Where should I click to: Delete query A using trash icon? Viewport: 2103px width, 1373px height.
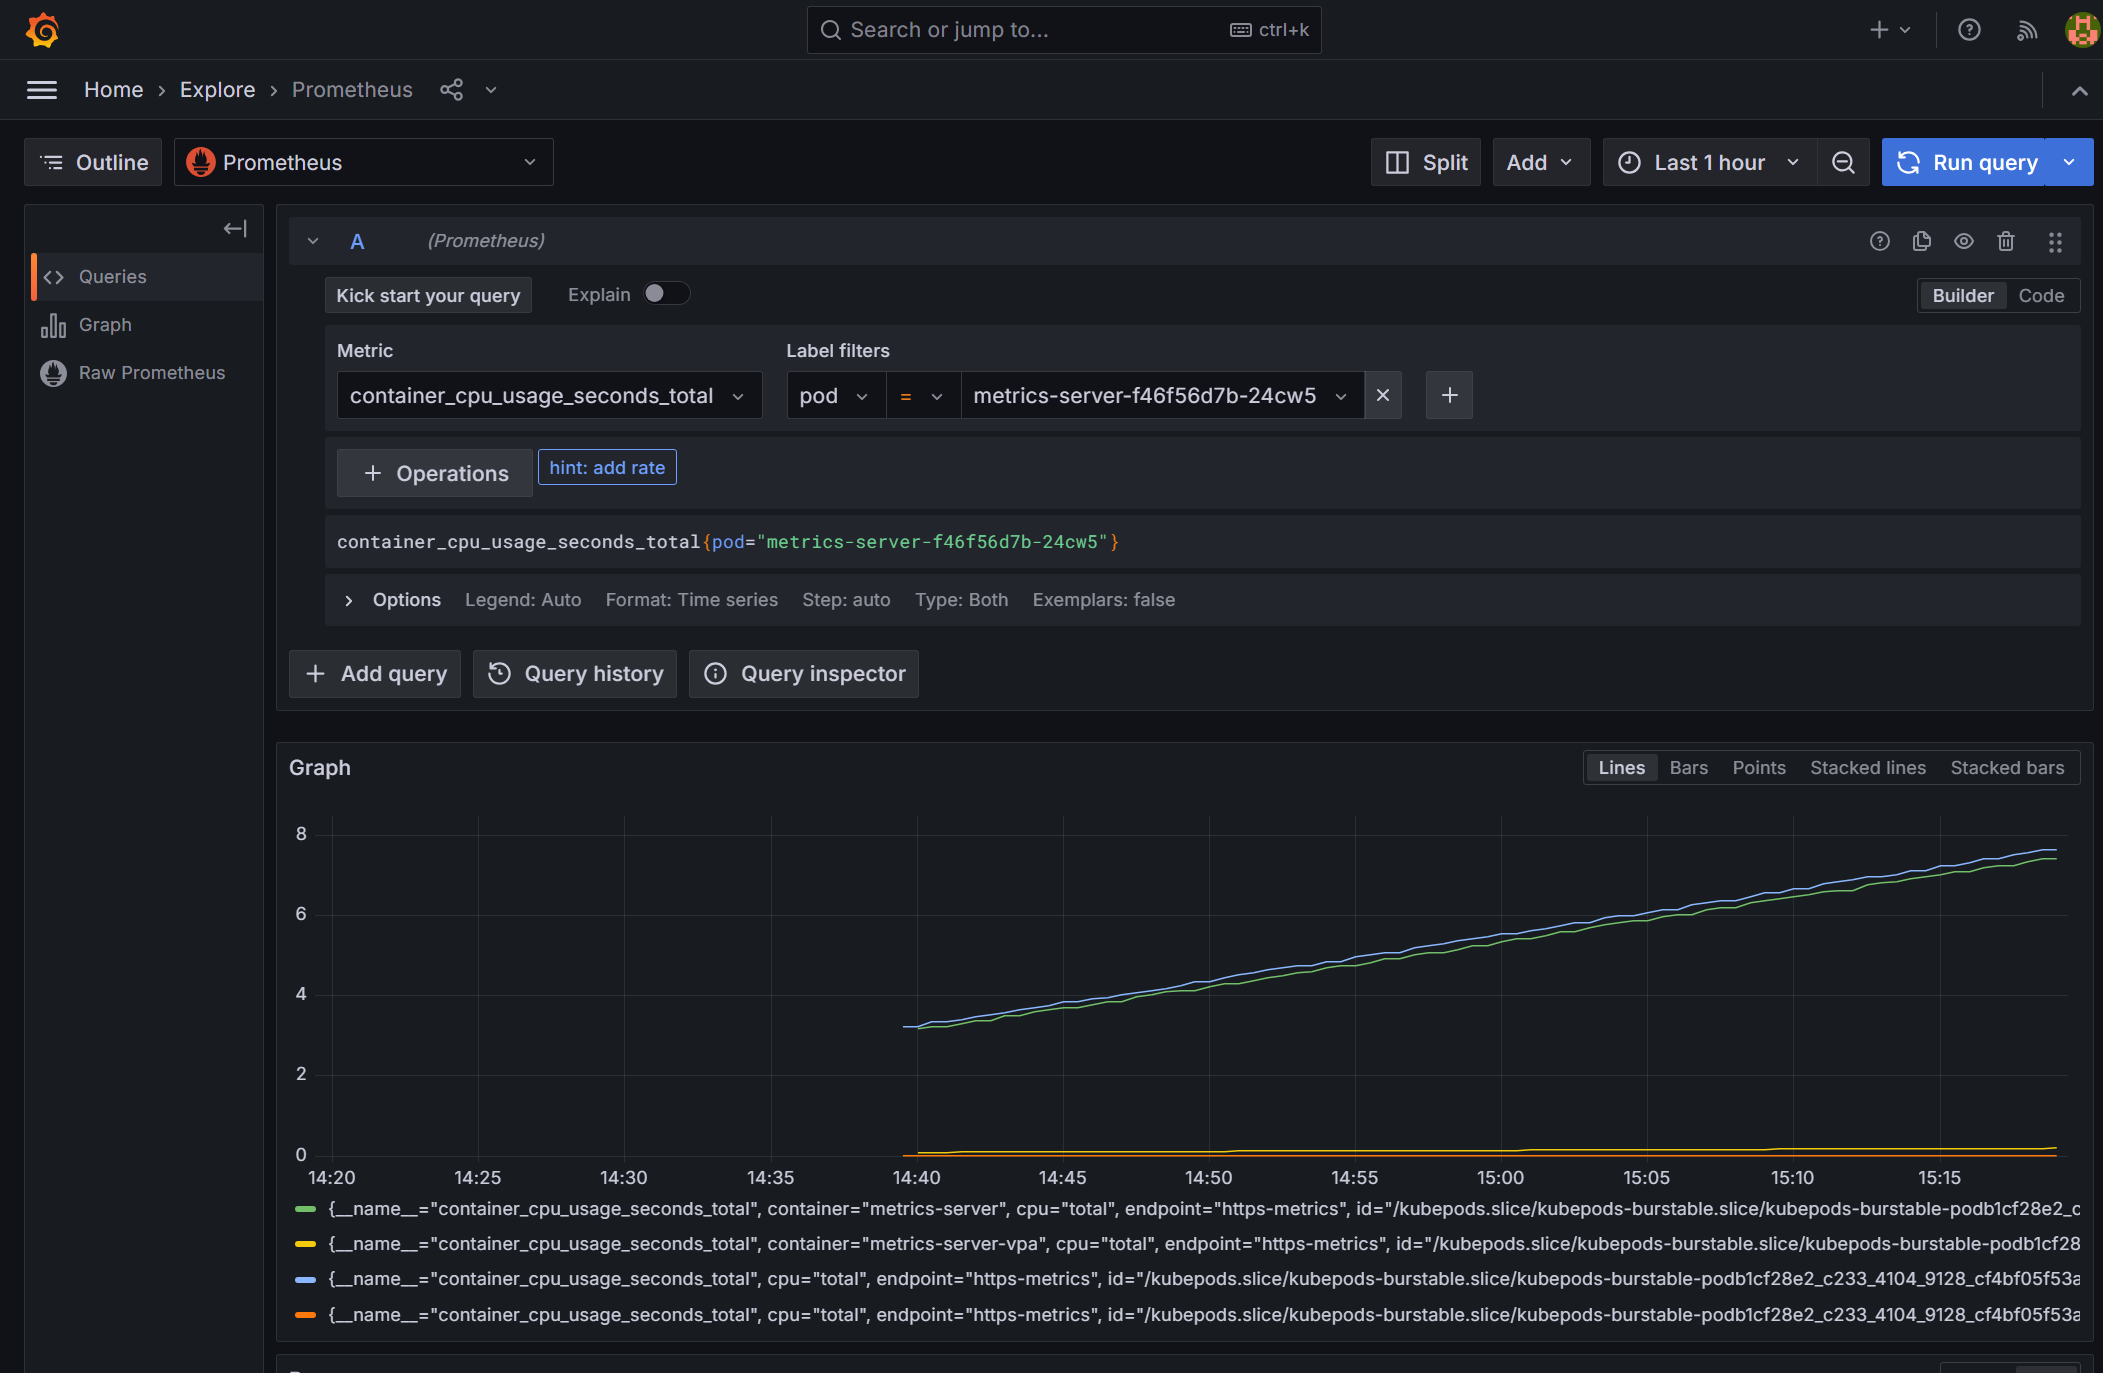[x=2005, y=241]
